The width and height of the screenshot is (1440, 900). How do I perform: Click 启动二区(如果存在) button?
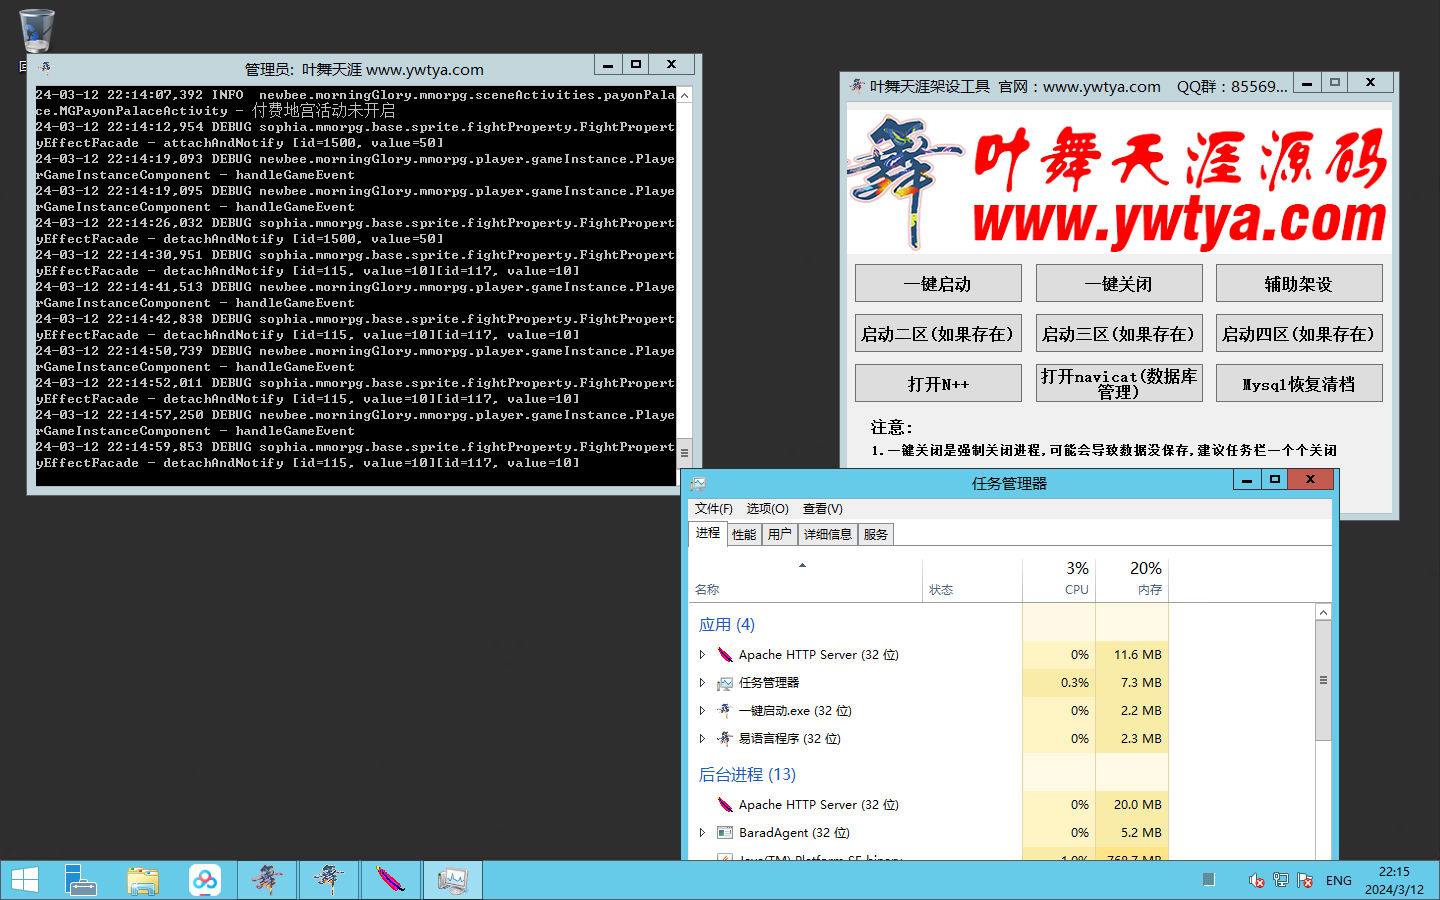[x=938, y=333]
